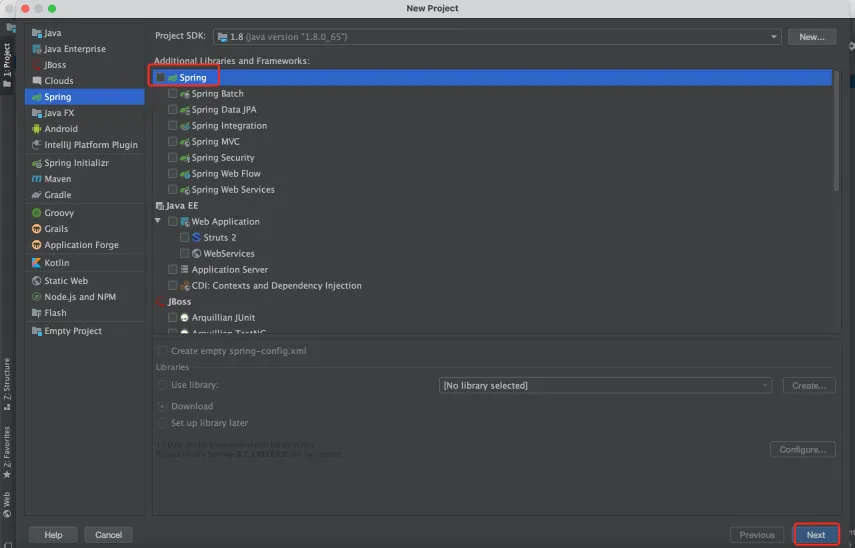Select the Maven project icon
Image resolution: width=855 pixels, height=548 pixels.
click(37, 179)
